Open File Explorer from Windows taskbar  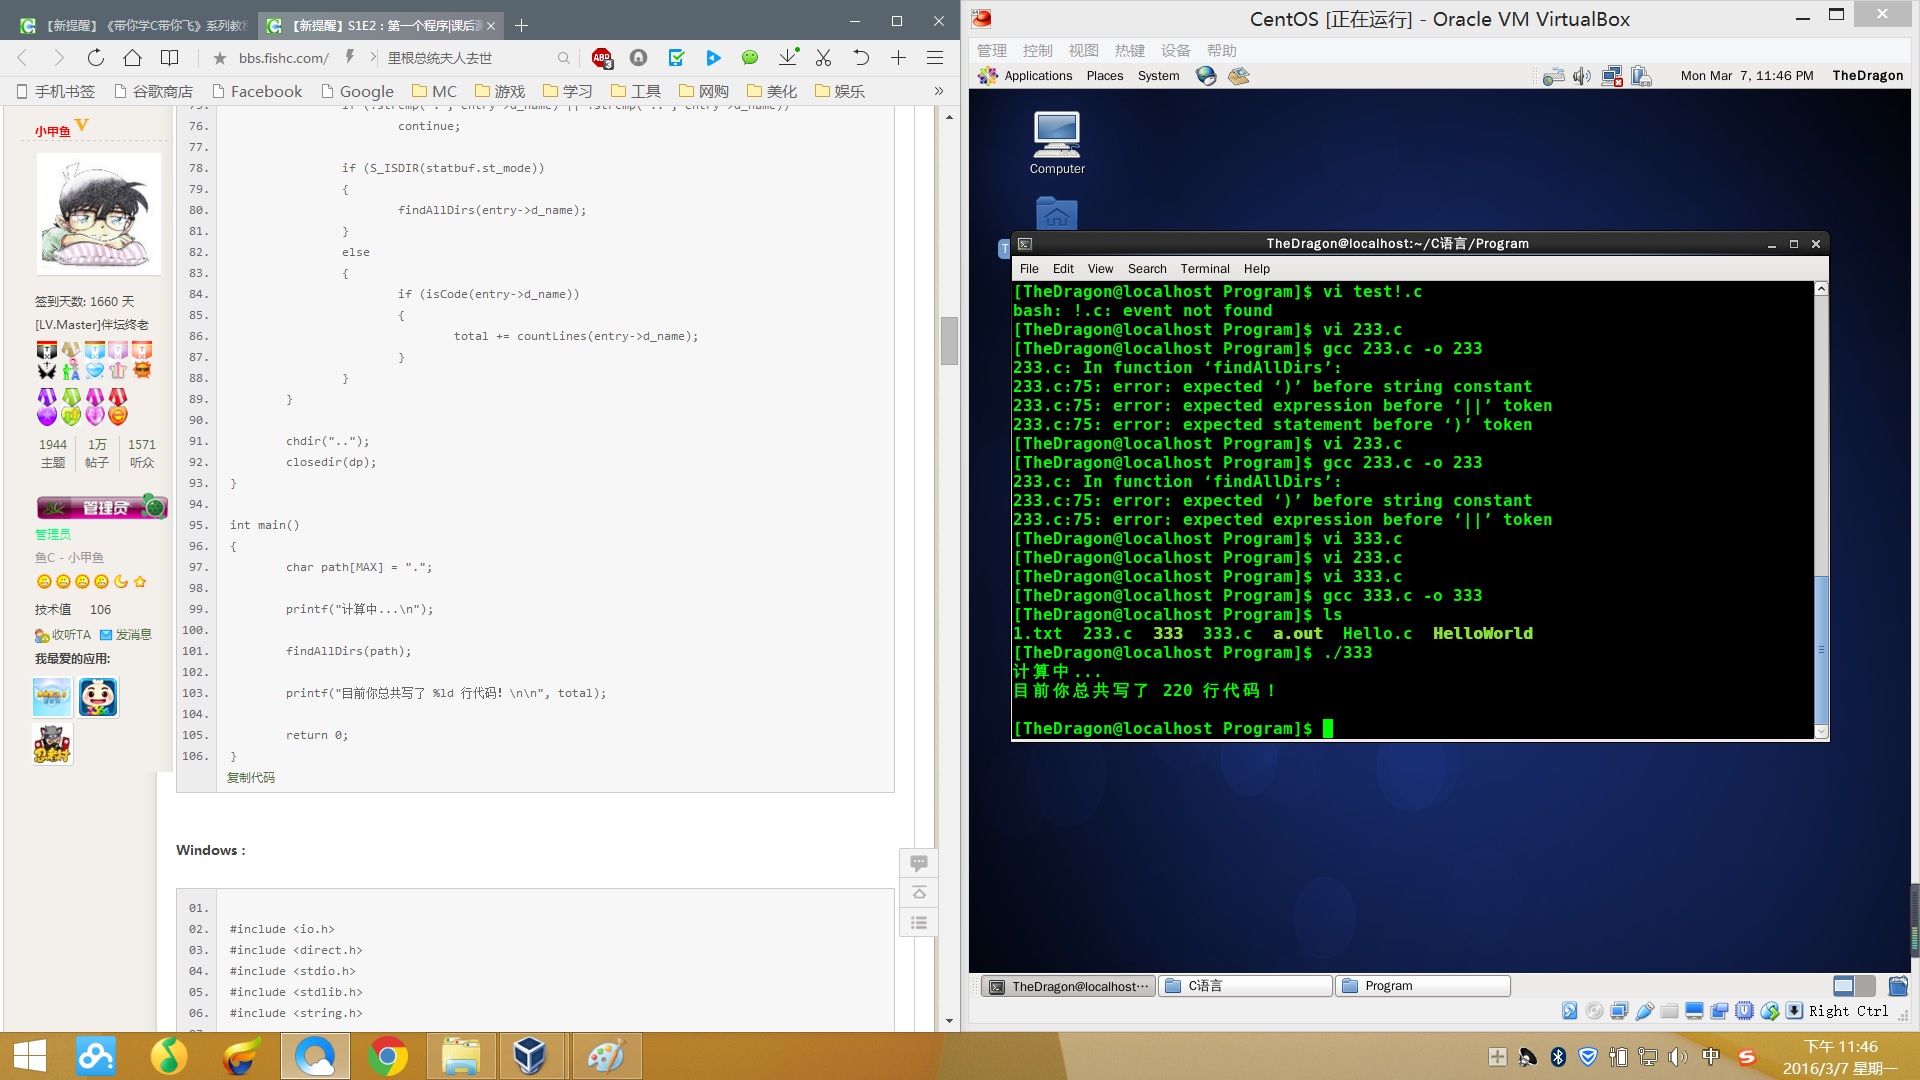pyautogui.click(x=460, y=1056)
